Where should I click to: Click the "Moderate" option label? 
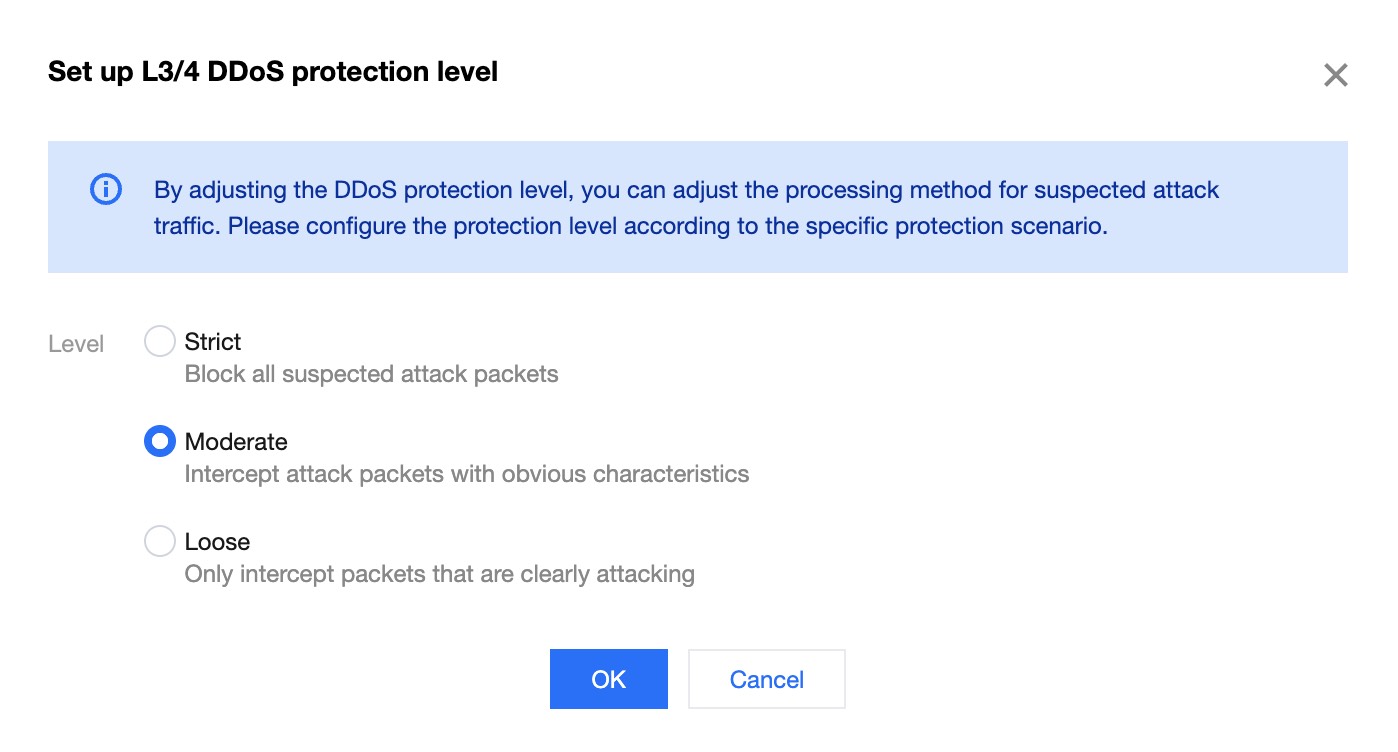236,442
